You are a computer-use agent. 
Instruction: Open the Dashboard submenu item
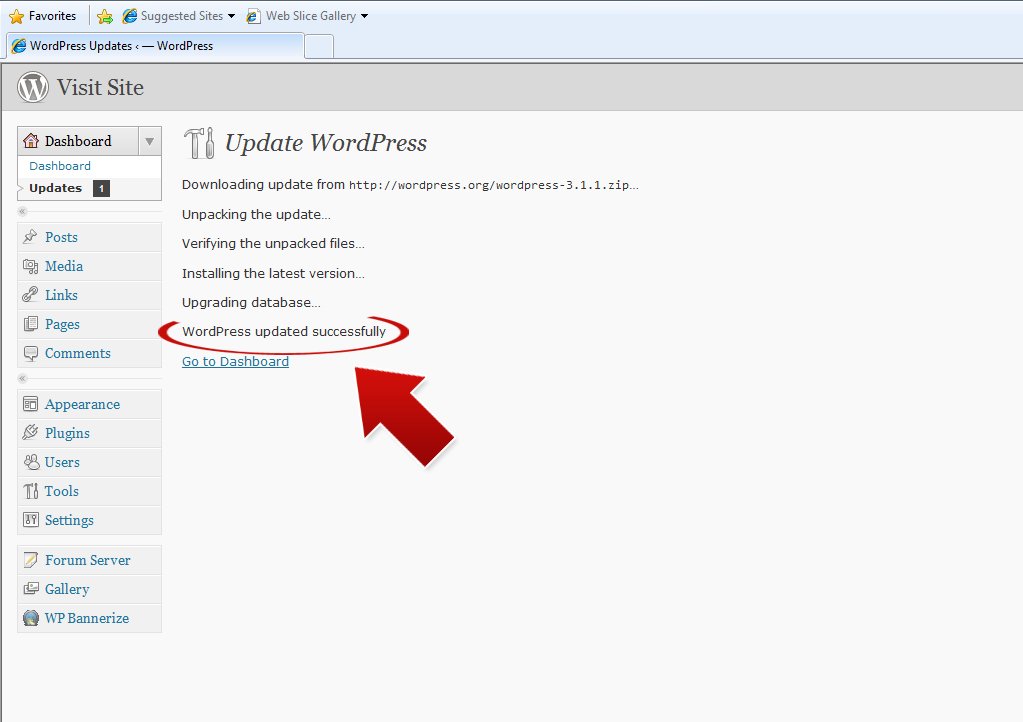(x=60, y=166)
